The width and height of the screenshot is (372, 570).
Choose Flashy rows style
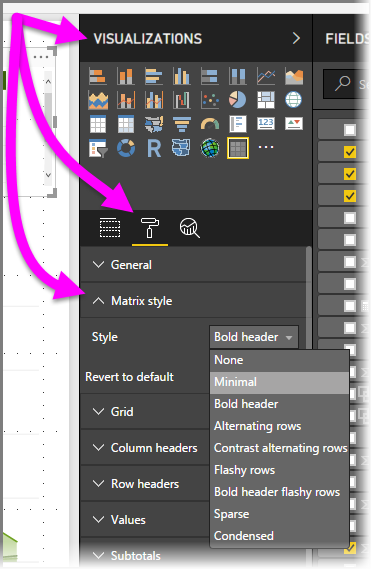click(279, 470)
